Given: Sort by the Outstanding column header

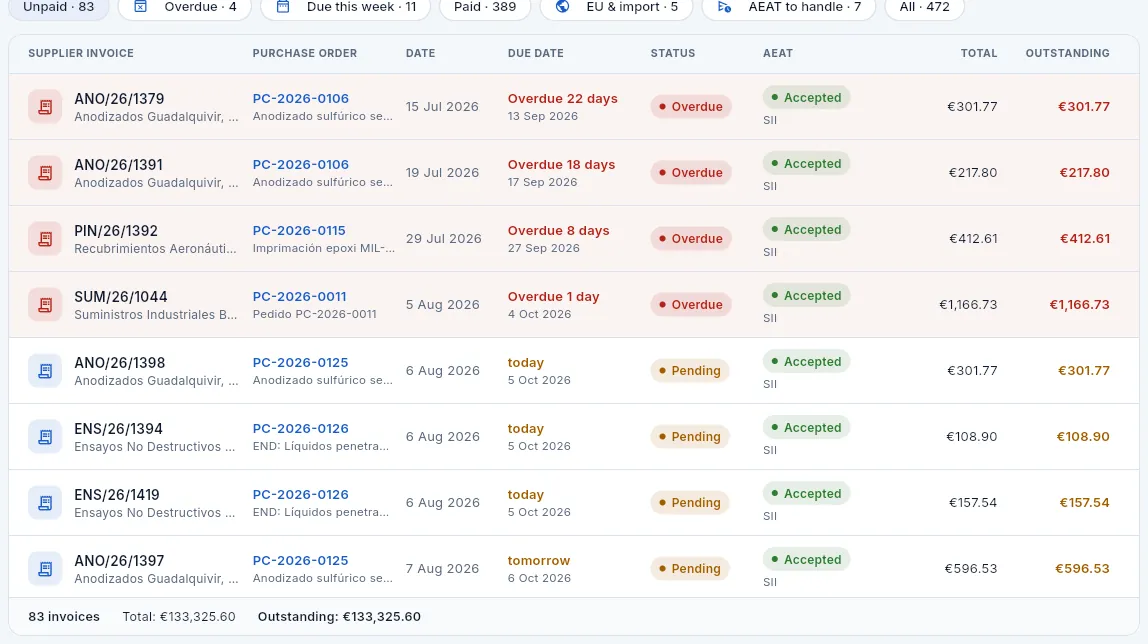Looking at the screenshot, I should tap(1067, 53).
